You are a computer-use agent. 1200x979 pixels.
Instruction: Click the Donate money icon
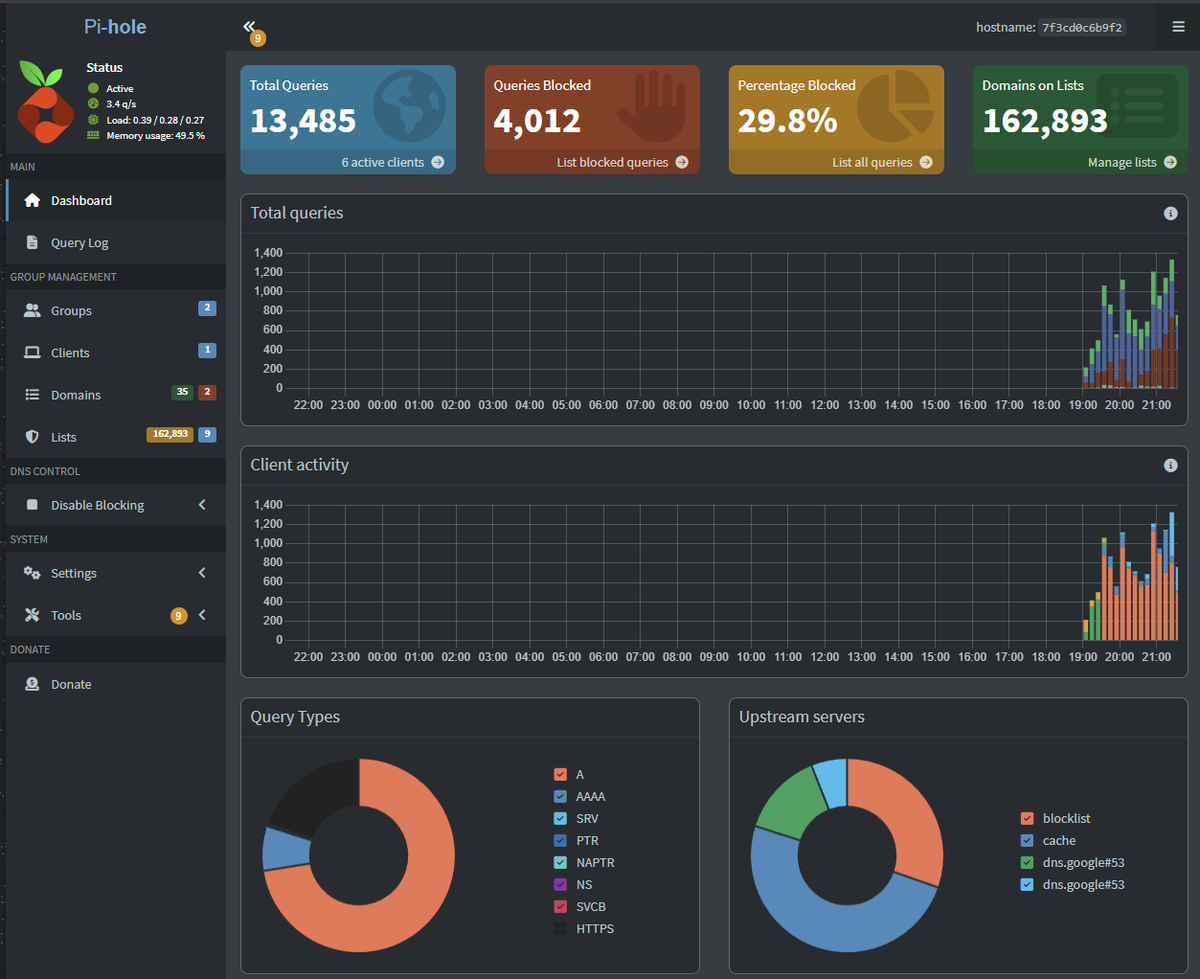coord(32,684)
